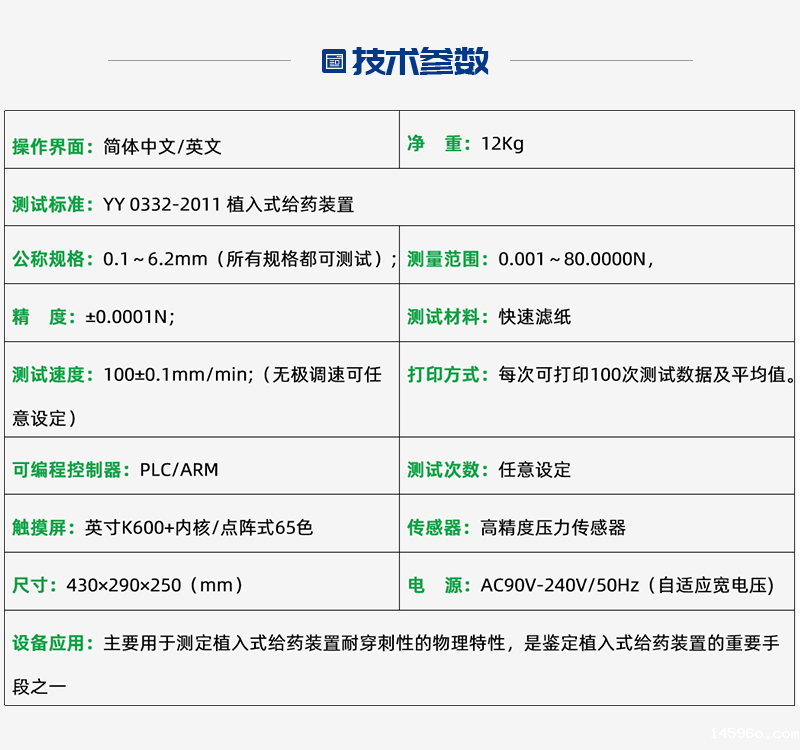
Task: Click the 可编程控制器 PLC/ARM value
Action: [179, 469]
